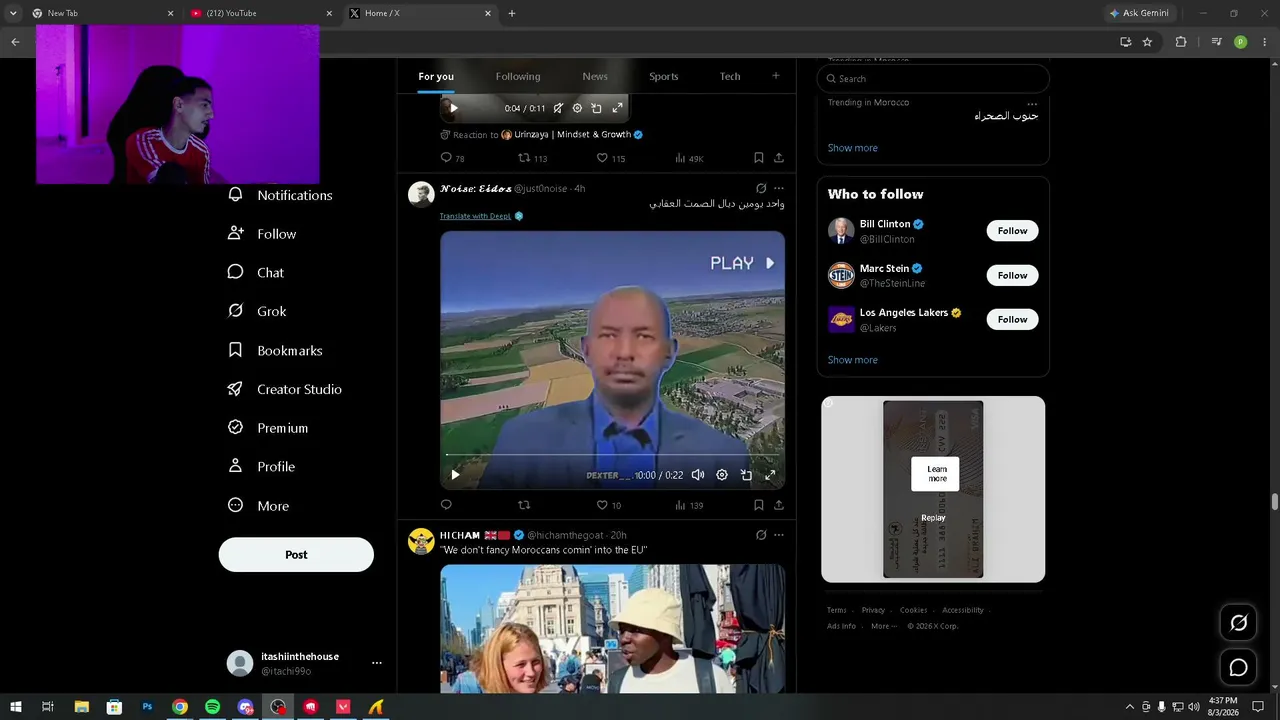This screenshot has width=1280, height=720.
Task: Mute the 0:22 video with speaker icon
Action: (x=698, y=475)
